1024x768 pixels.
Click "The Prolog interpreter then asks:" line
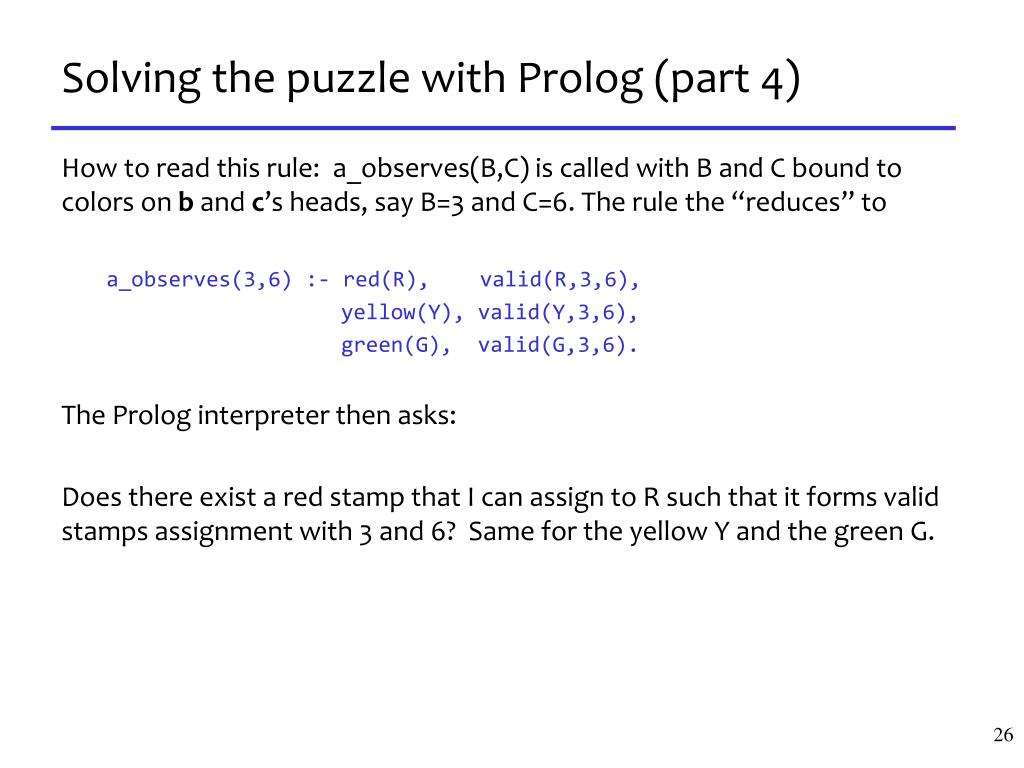click(259, 416)
